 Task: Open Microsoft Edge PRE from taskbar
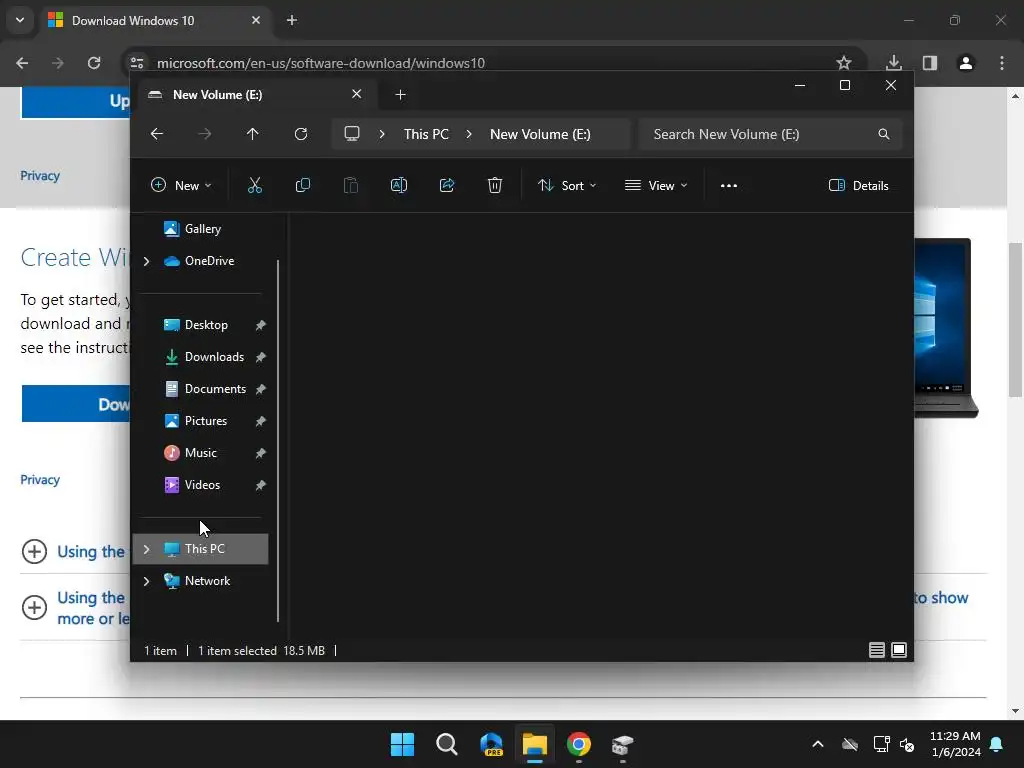[x=491, y=744]
